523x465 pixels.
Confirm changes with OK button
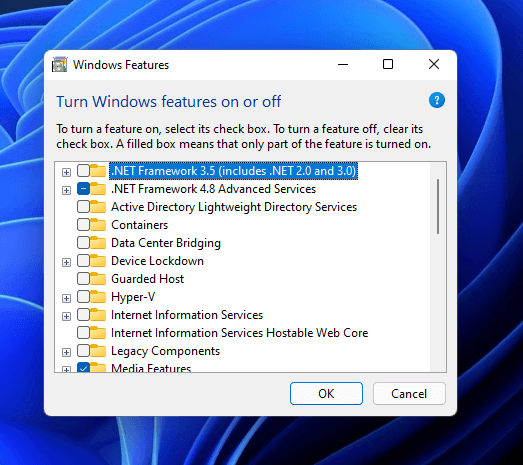326,394
